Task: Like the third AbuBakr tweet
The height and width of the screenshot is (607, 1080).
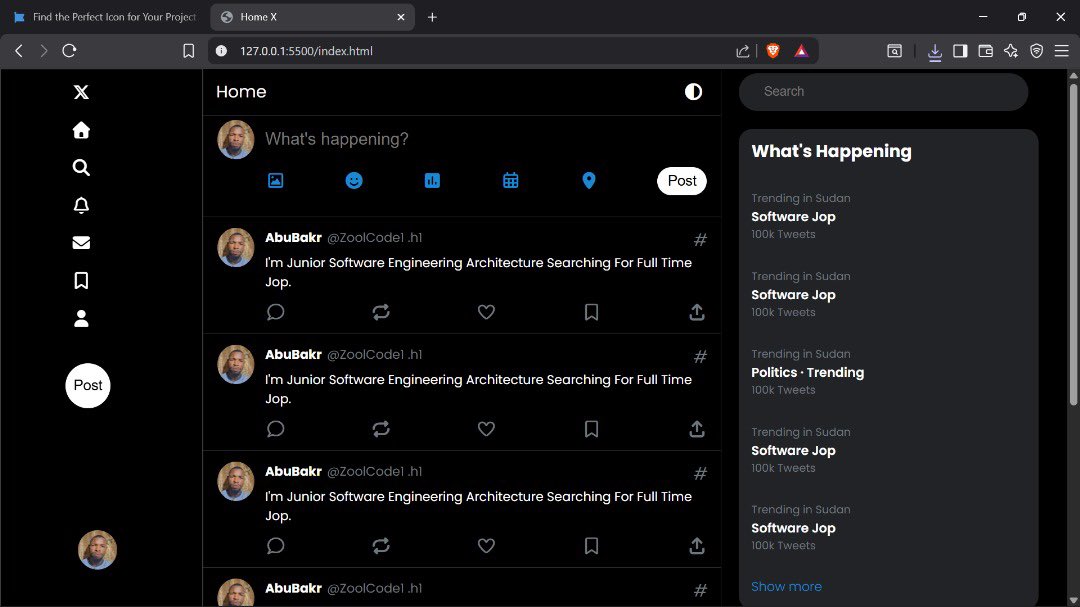Action: click(x=486, y=546)
